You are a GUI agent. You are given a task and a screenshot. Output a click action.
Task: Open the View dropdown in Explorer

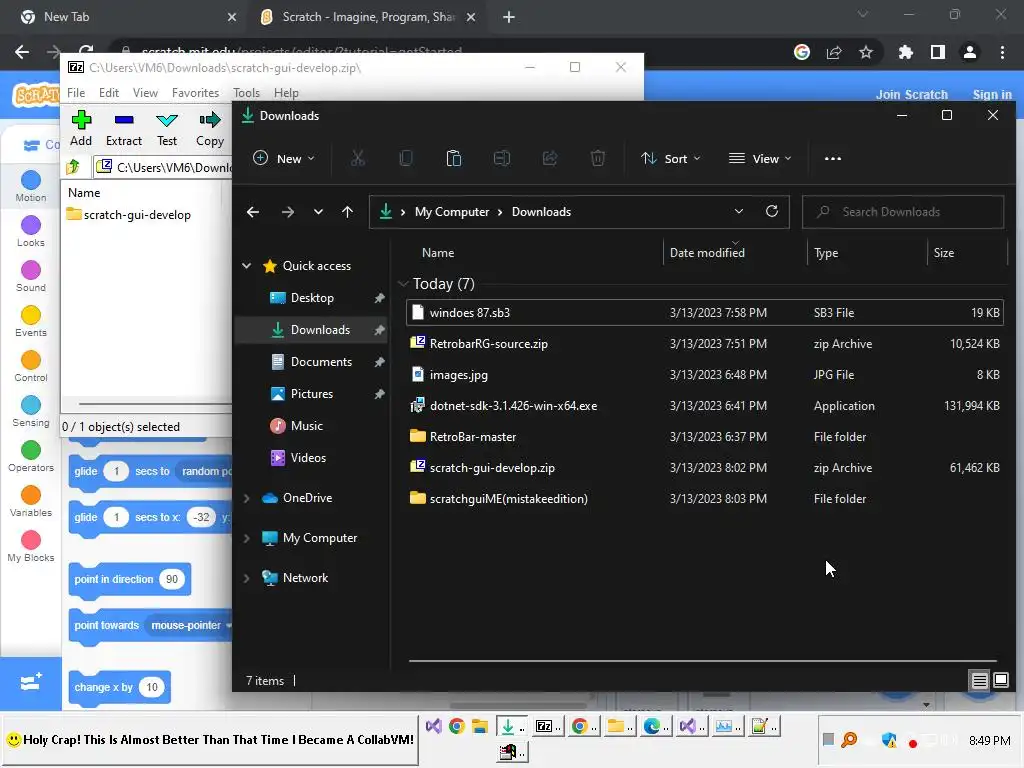tap(760, 158)
